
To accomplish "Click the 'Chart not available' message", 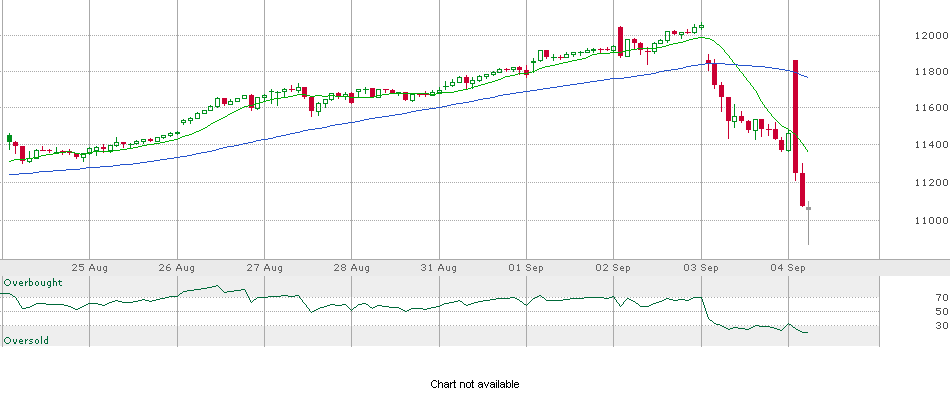I will 474,384.
